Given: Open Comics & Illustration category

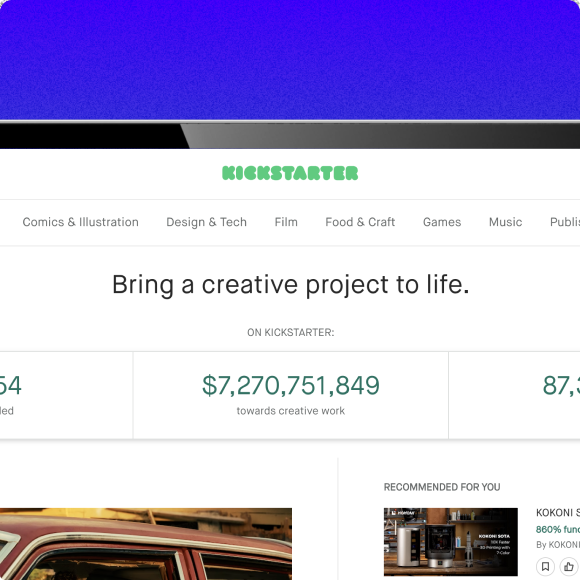Looking at the screenshot, I should coord(81,222).
